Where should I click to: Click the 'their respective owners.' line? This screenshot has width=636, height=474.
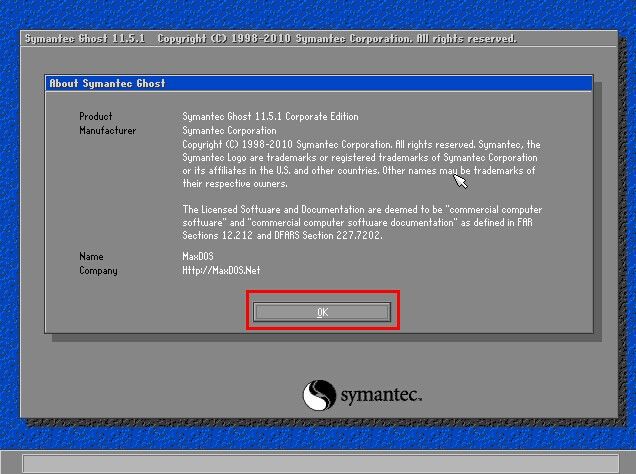[x=235, y=184]
